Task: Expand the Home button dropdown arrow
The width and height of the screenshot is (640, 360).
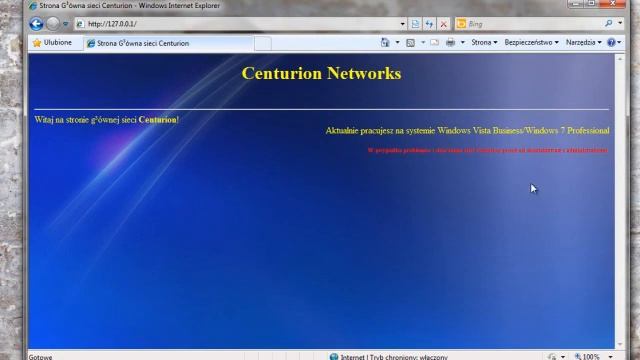Action: pyautogui.click(x=397, y=42)
